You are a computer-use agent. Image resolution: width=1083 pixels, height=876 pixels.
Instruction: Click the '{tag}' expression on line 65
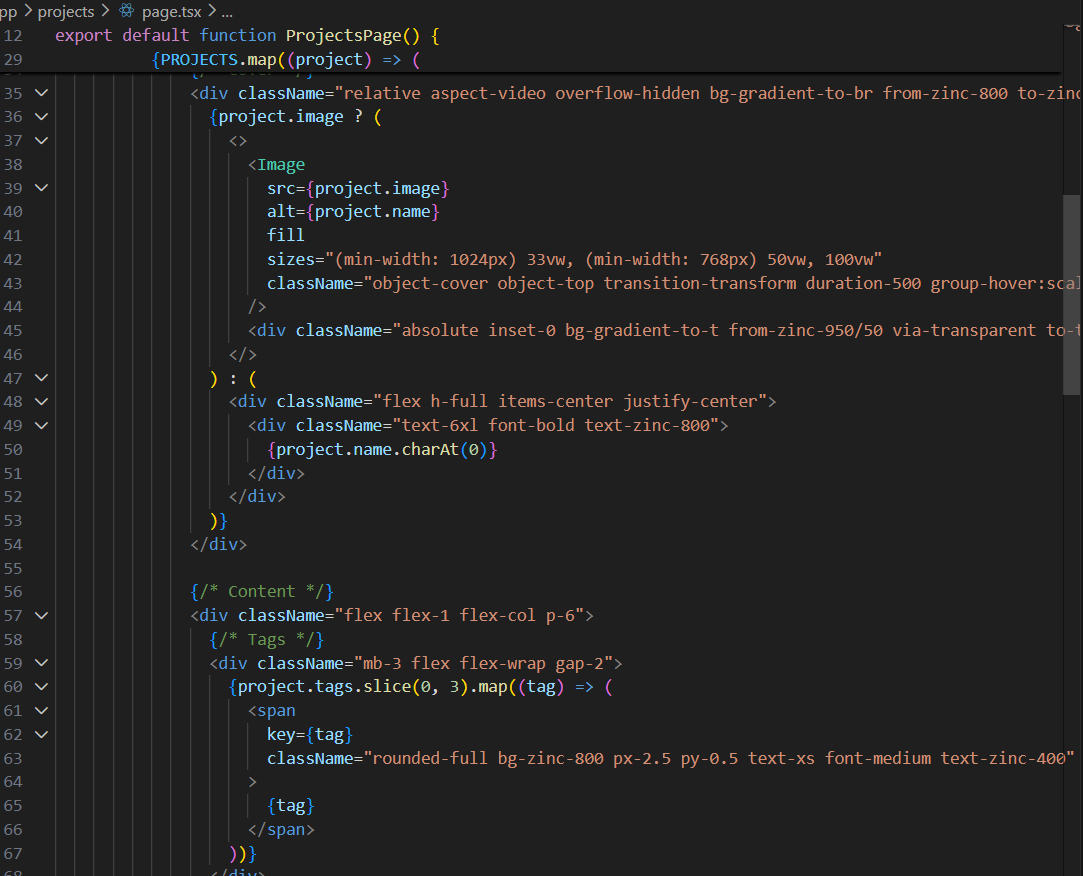pyautogui.click(x=291, y=806)
